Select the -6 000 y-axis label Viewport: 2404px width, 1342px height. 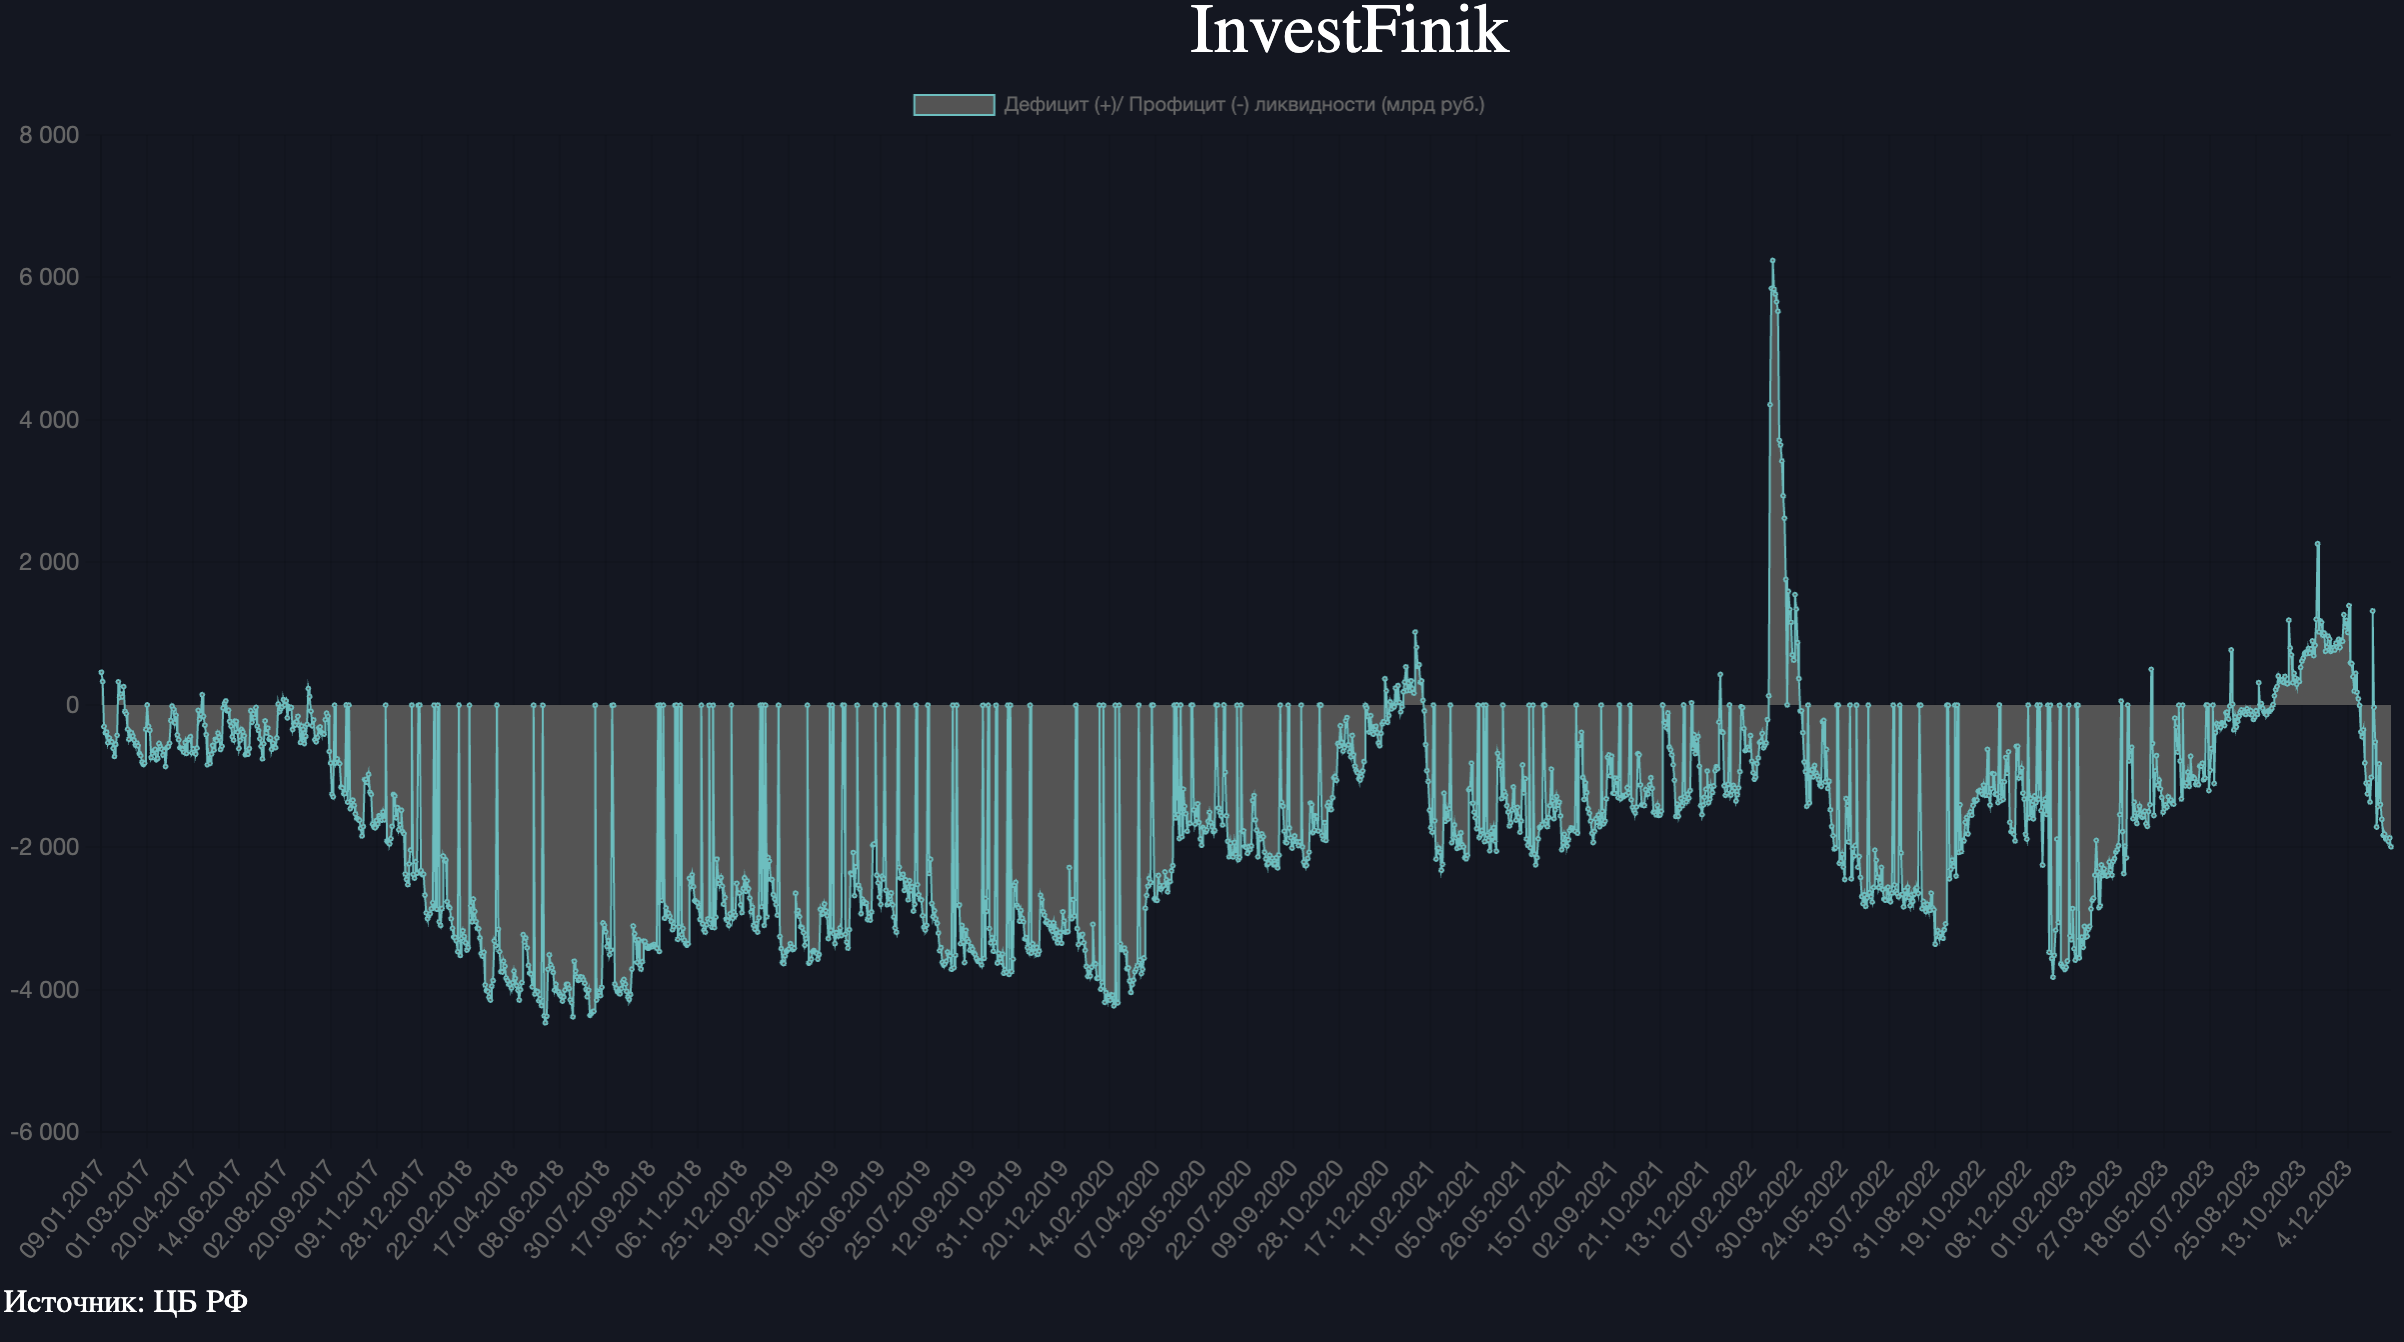[x=45, y=1132]
